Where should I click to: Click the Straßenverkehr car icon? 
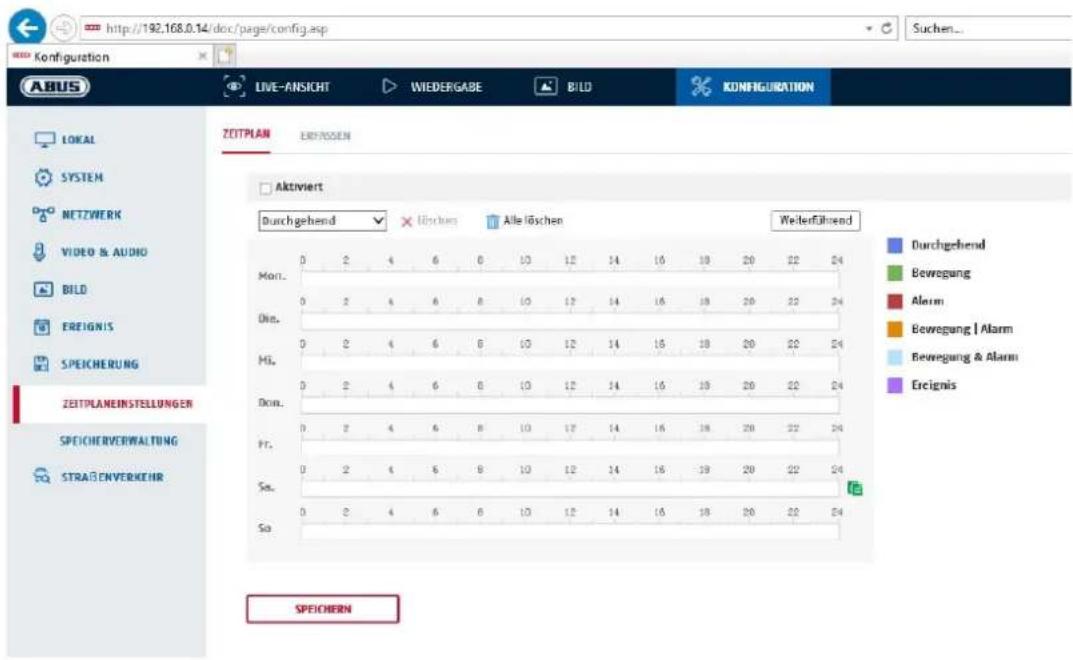click(42, 477)
